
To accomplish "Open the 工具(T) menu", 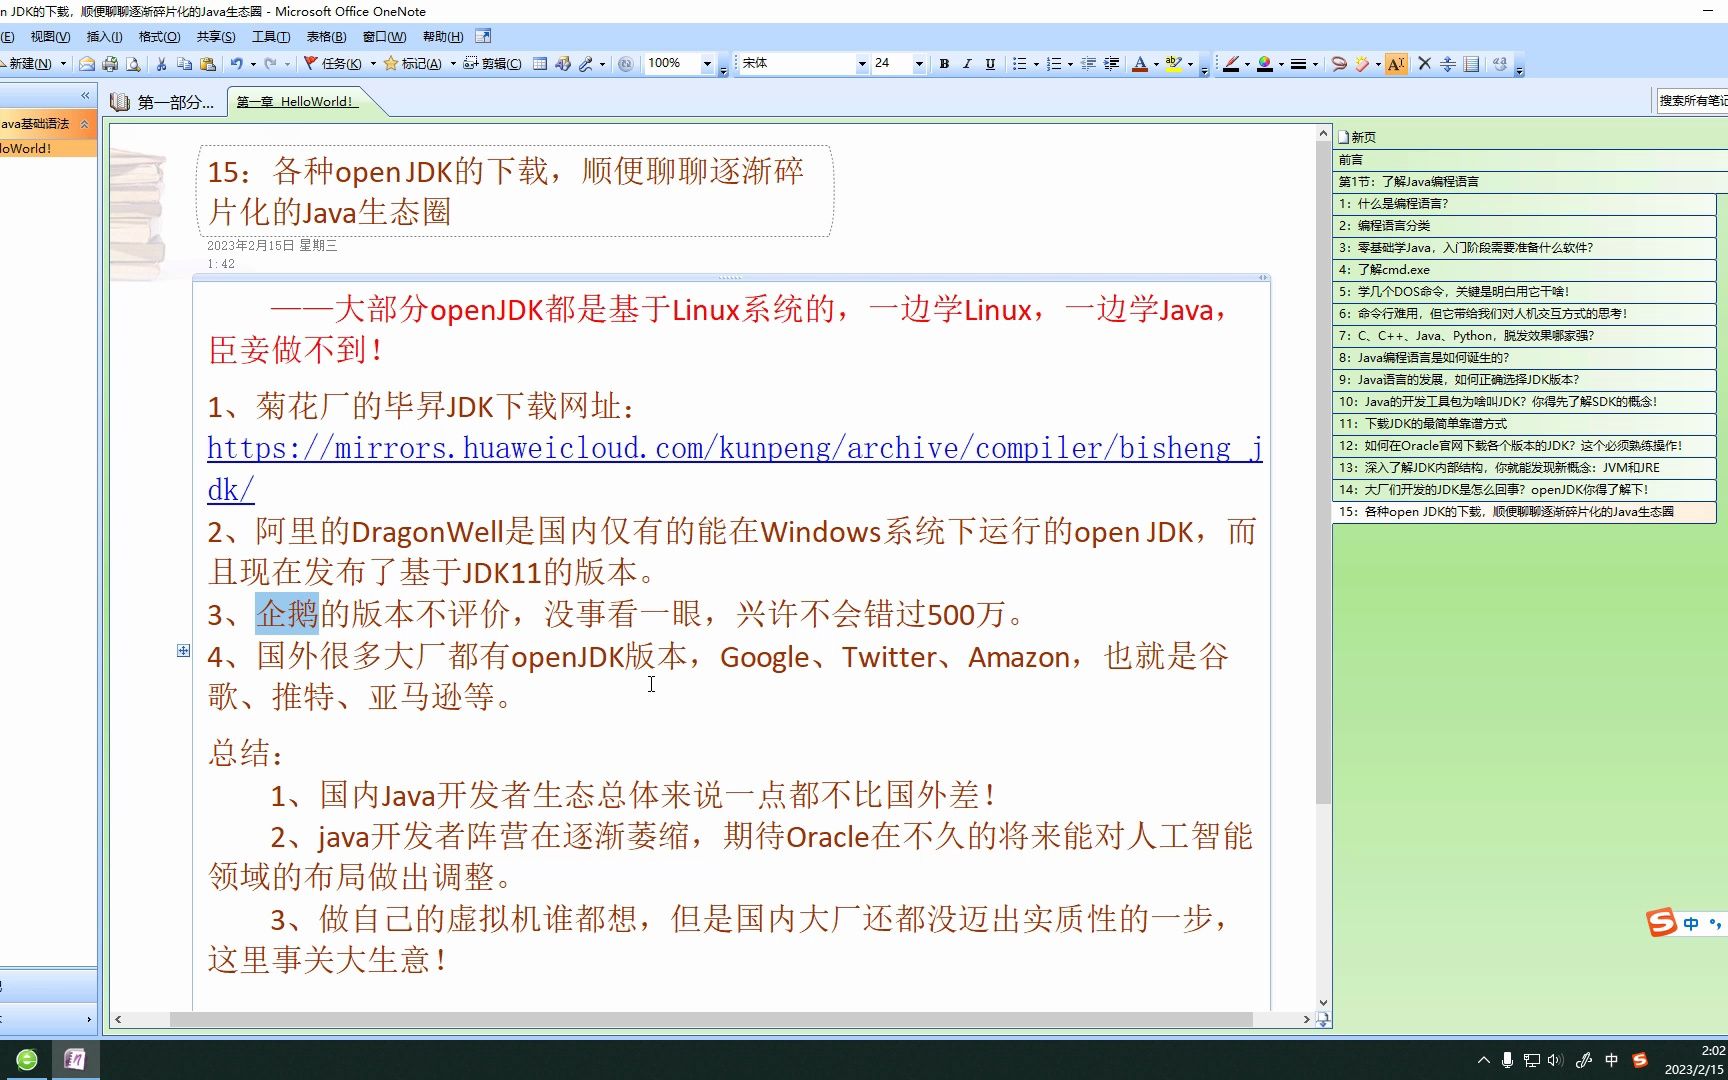I will point(271,36).
